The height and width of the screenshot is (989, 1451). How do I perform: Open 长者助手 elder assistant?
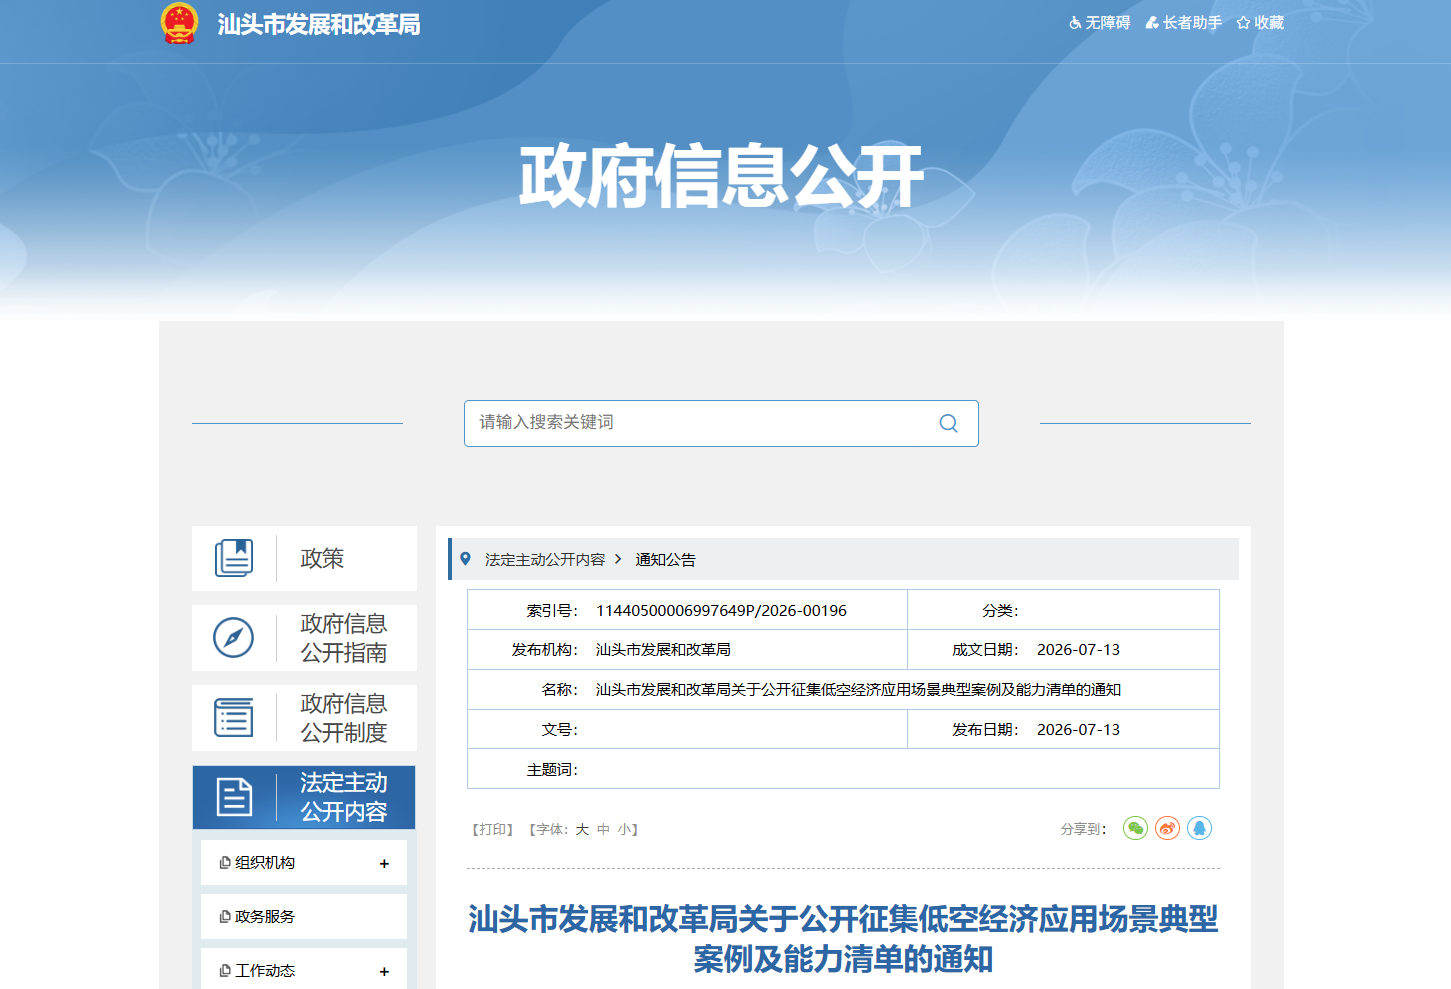pyautogui.click(x=1184, y=23)
